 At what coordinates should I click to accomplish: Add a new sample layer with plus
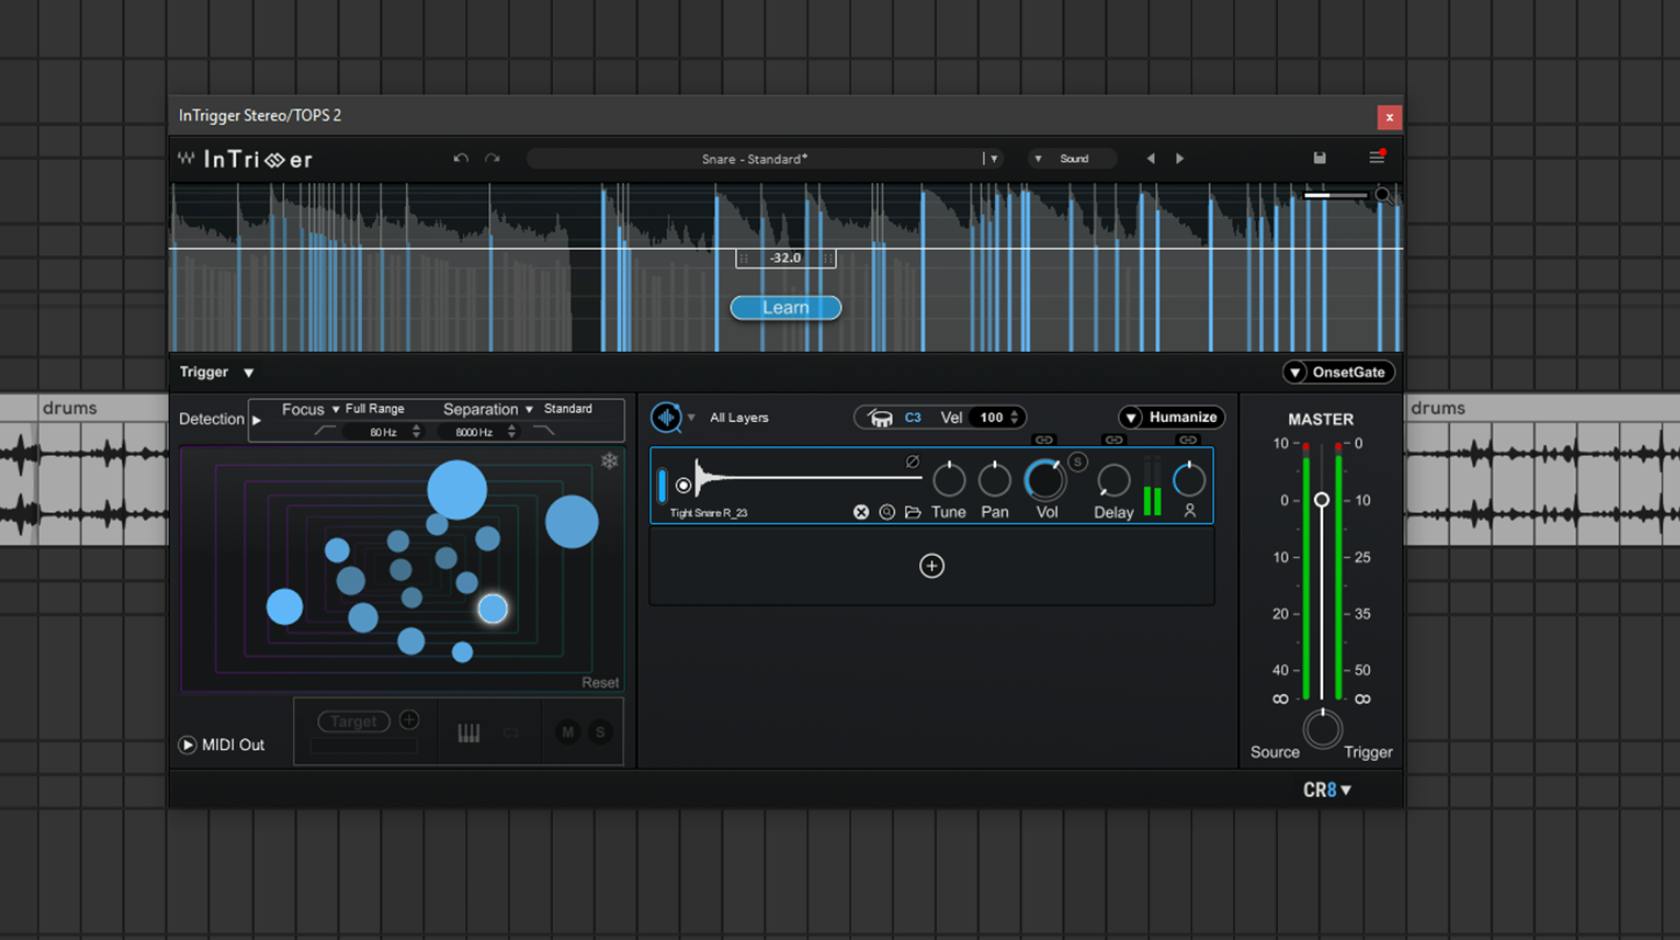coord(931,566)
